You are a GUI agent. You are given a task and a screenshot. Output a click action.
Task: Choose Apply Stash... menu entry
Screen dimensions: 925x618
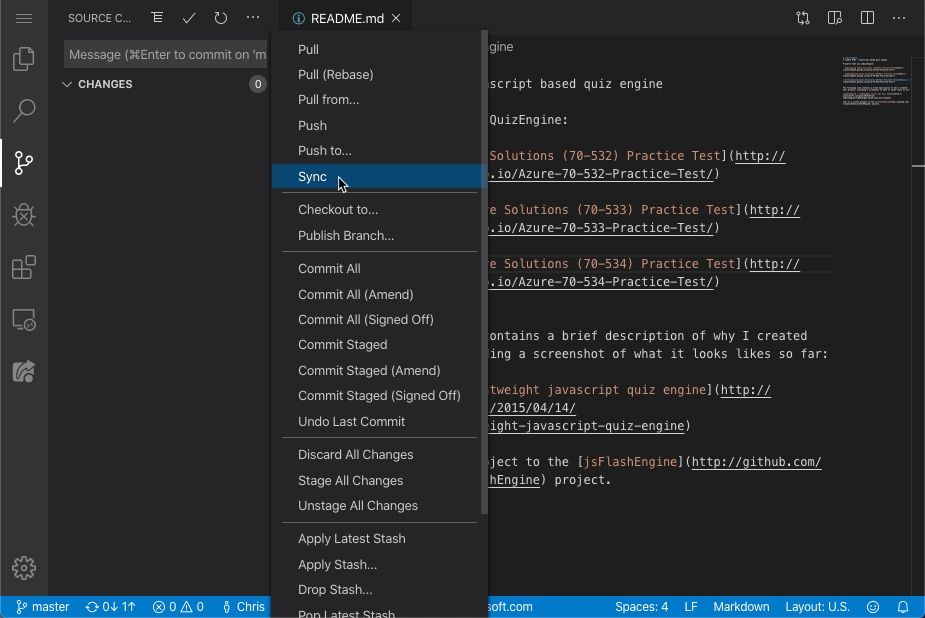tap(379, 564)
